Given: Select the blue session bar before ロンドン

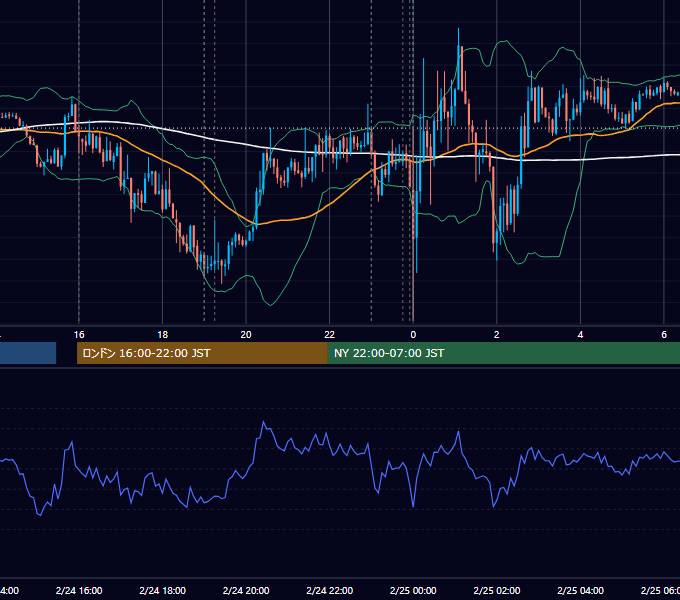Looking at the screenshot, I should 28,353.
